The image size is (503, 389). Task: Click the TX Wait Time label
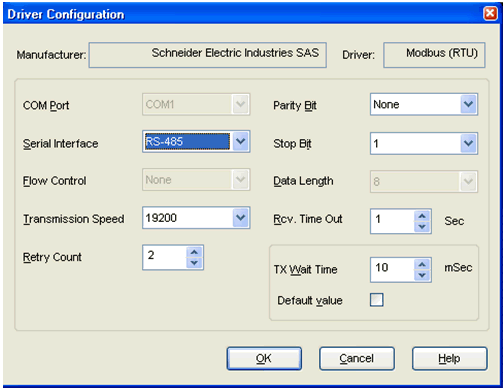pyautogui.click(x=305, y=269)
